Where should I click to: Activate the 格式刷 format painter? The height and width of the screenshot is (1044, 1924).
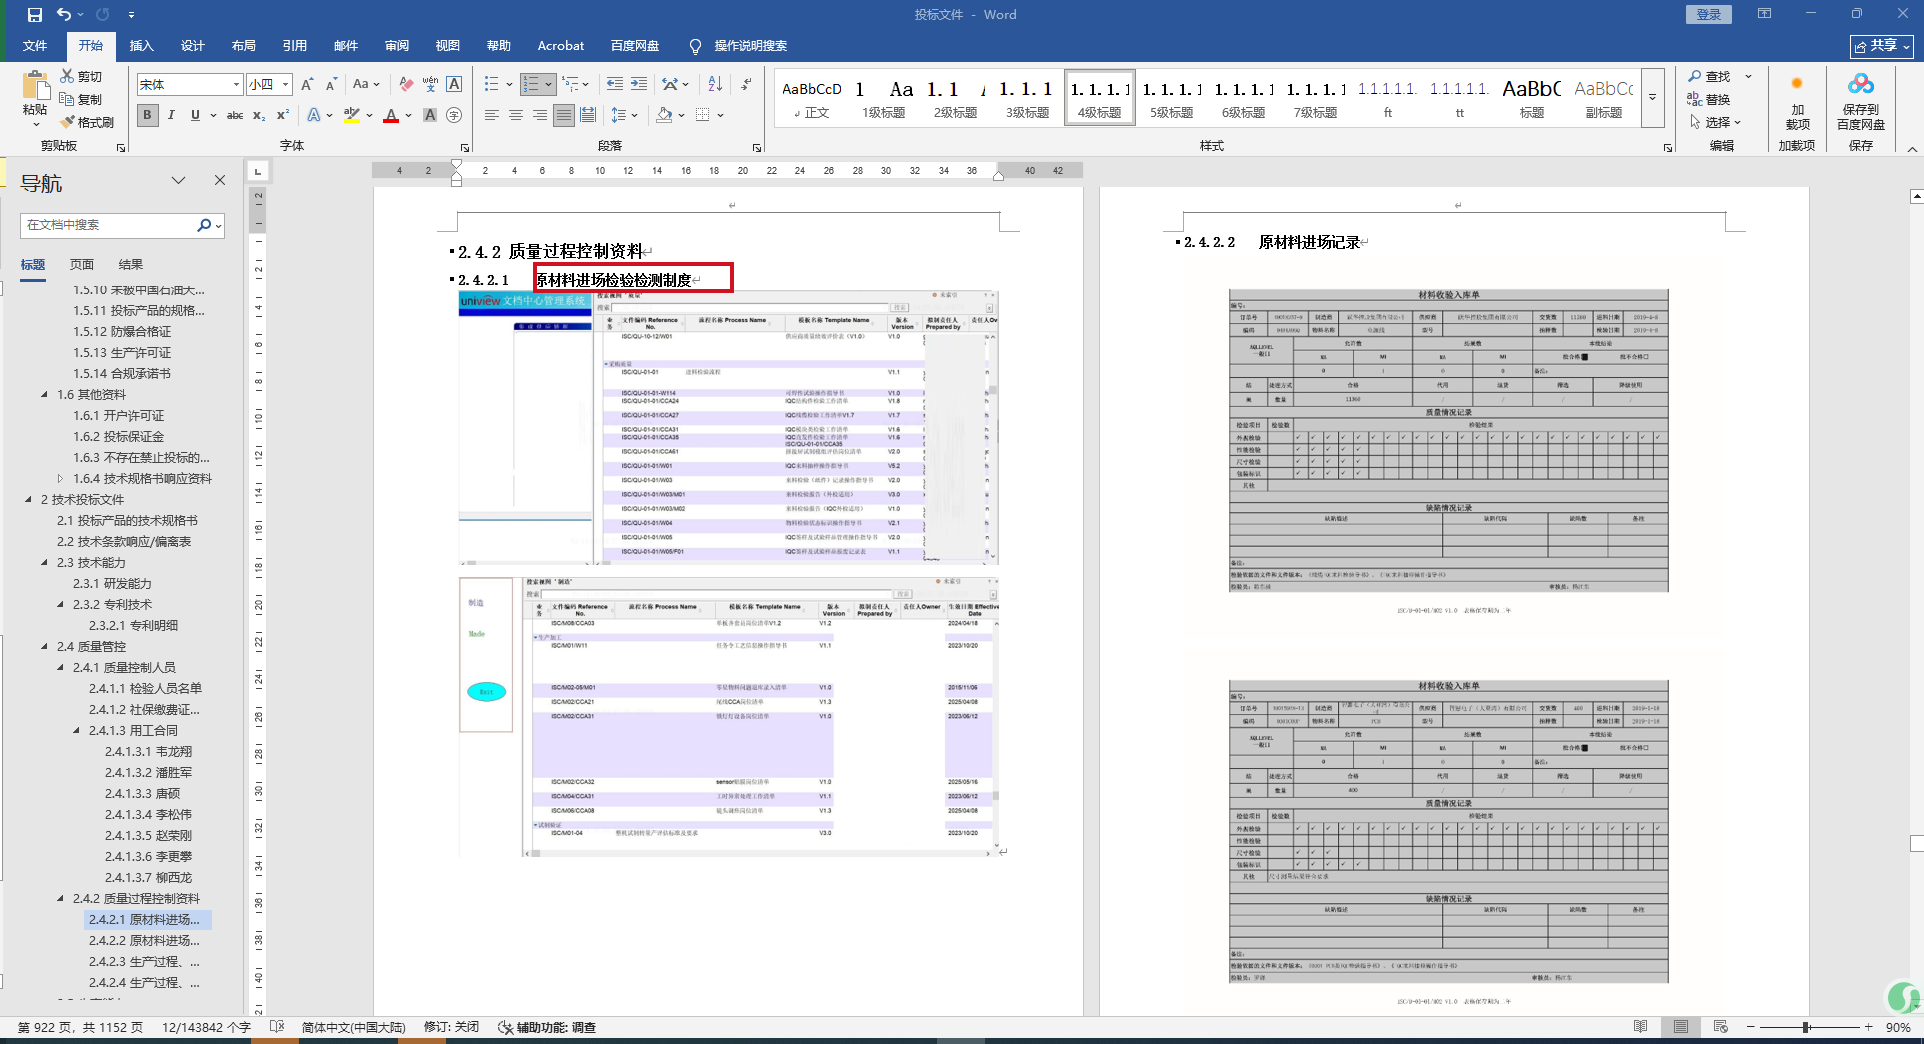point(67,122)
